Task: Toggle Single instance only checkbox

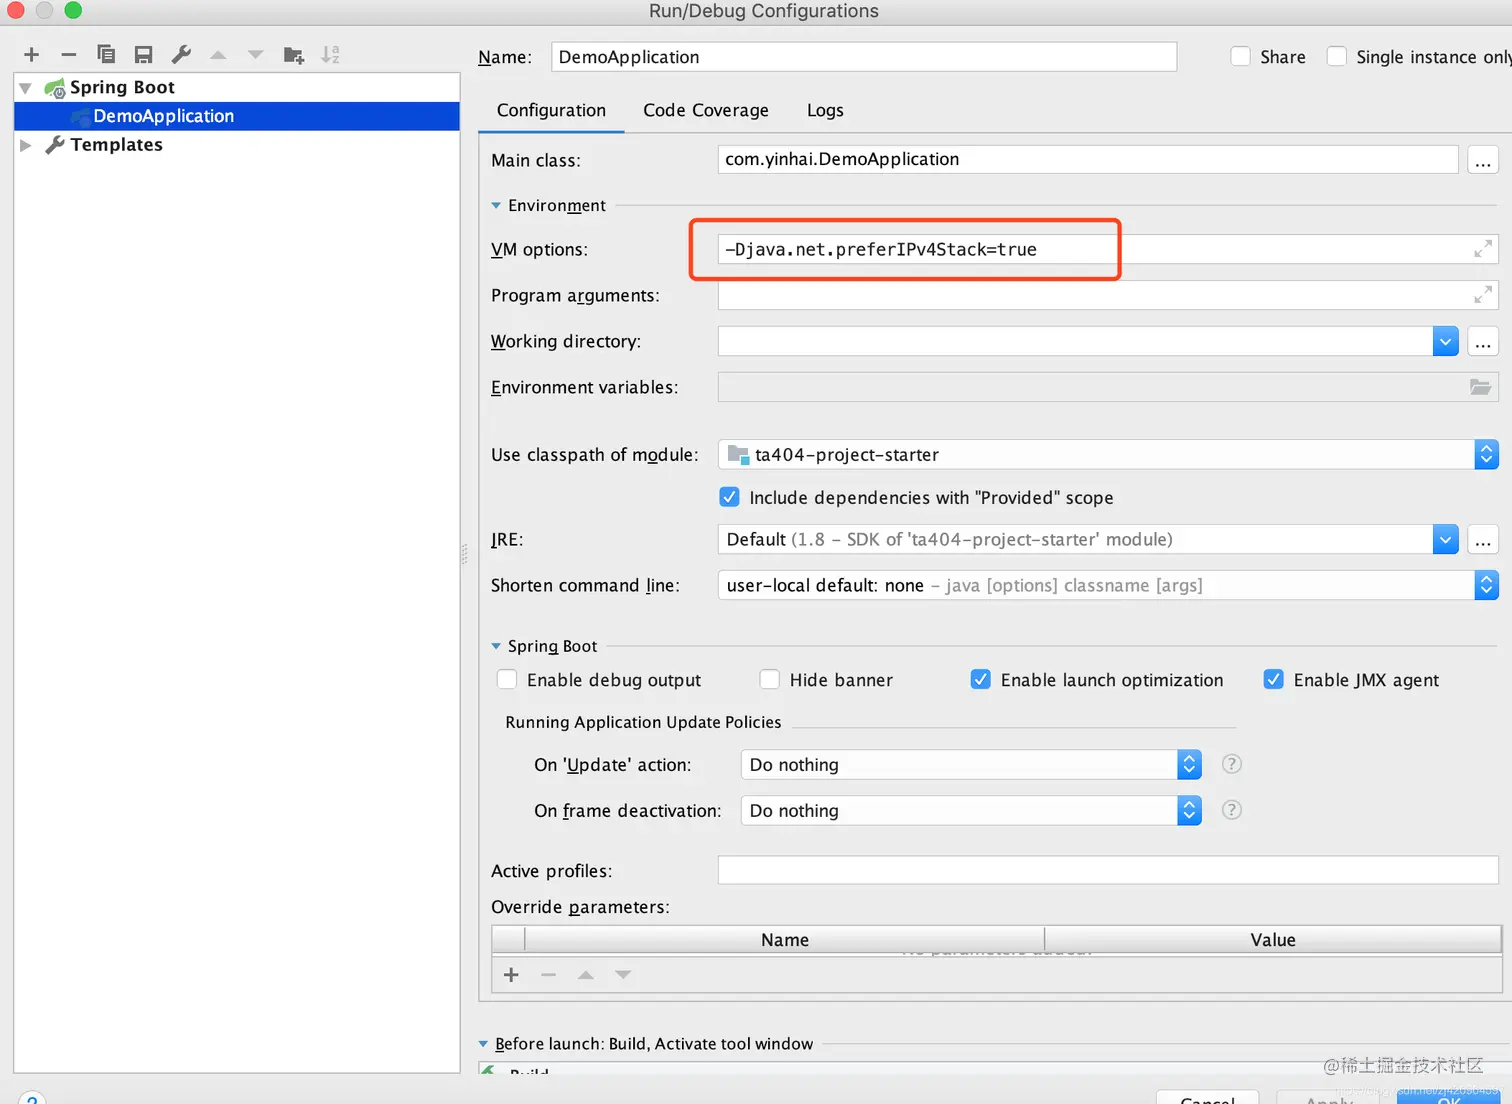Action: click(x=1336, y=57)
